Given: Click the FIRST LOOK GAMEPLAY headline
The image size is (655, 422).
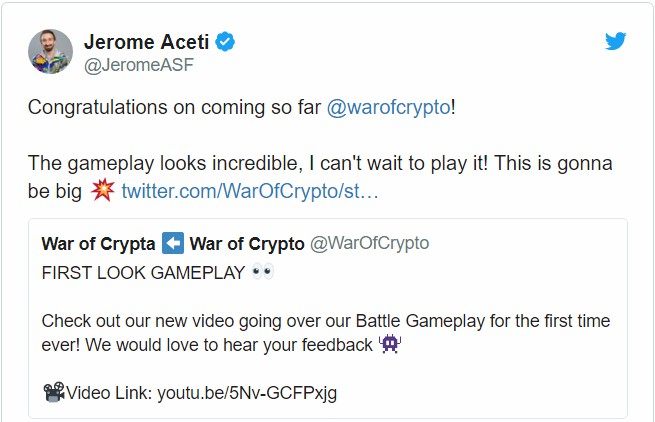Looking at the screenshot, I should (x=142, y=272).
